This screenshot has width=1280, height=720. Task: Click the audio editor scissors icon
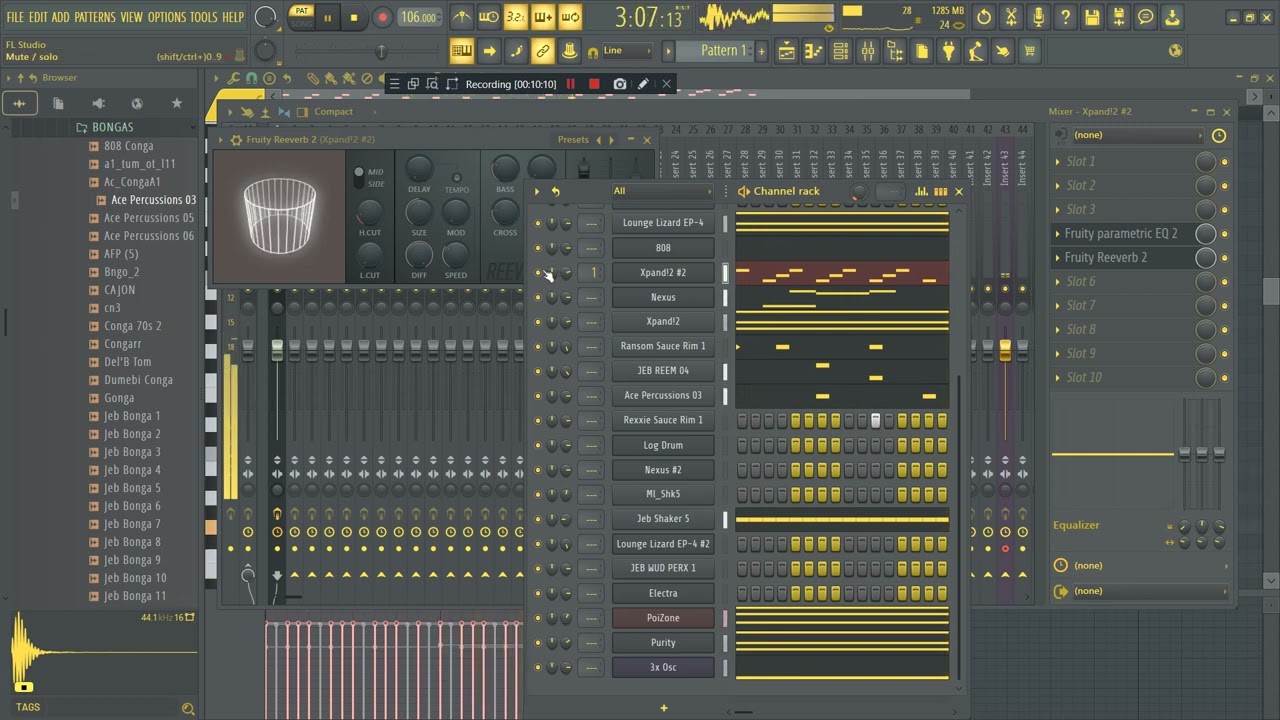tap(1011, 17)
